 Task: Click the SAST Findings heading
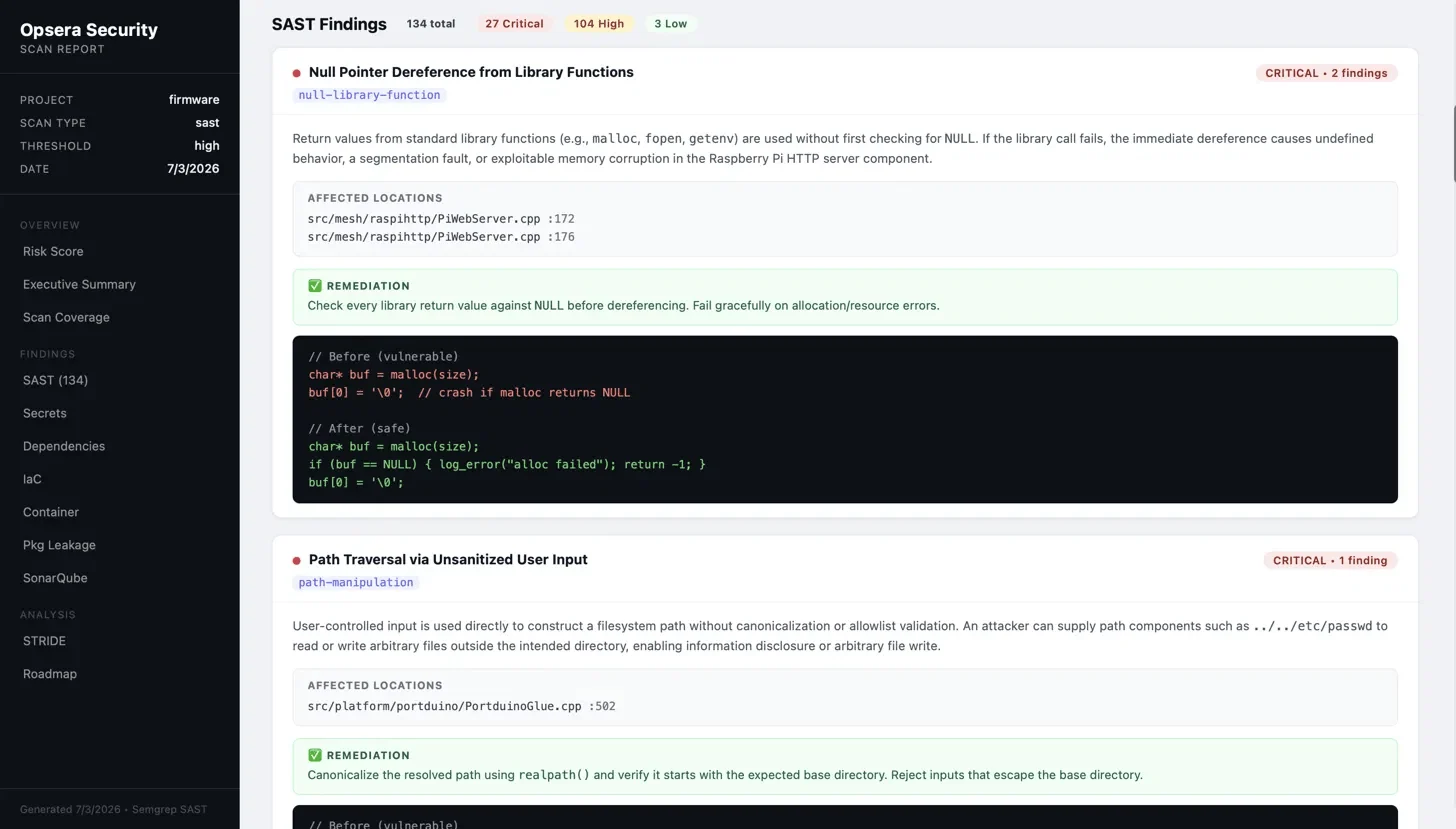(x=329, y=24)
